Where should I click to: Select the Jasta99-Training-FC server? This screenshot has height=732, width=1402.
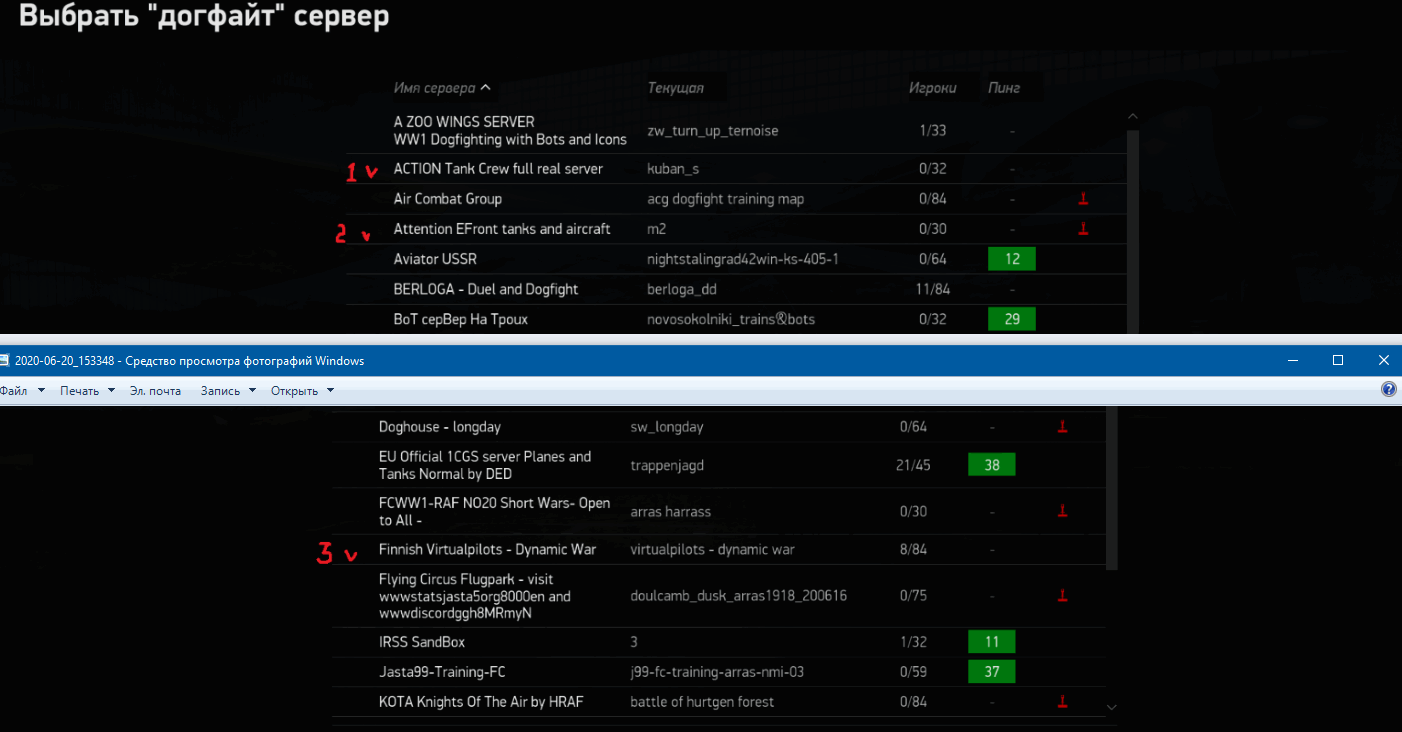[718, 672]
